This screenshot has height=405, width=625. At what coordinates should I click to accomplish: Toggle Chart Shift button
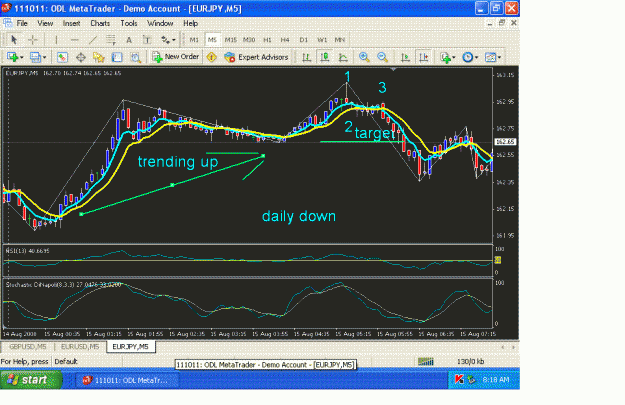pos(424,57)
